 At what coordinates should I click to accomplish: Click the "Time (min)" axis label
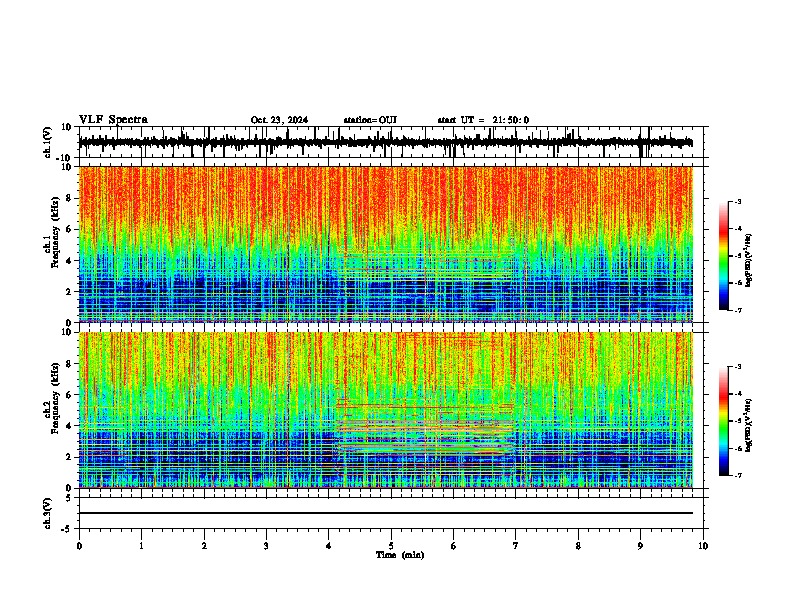[400, 555]
